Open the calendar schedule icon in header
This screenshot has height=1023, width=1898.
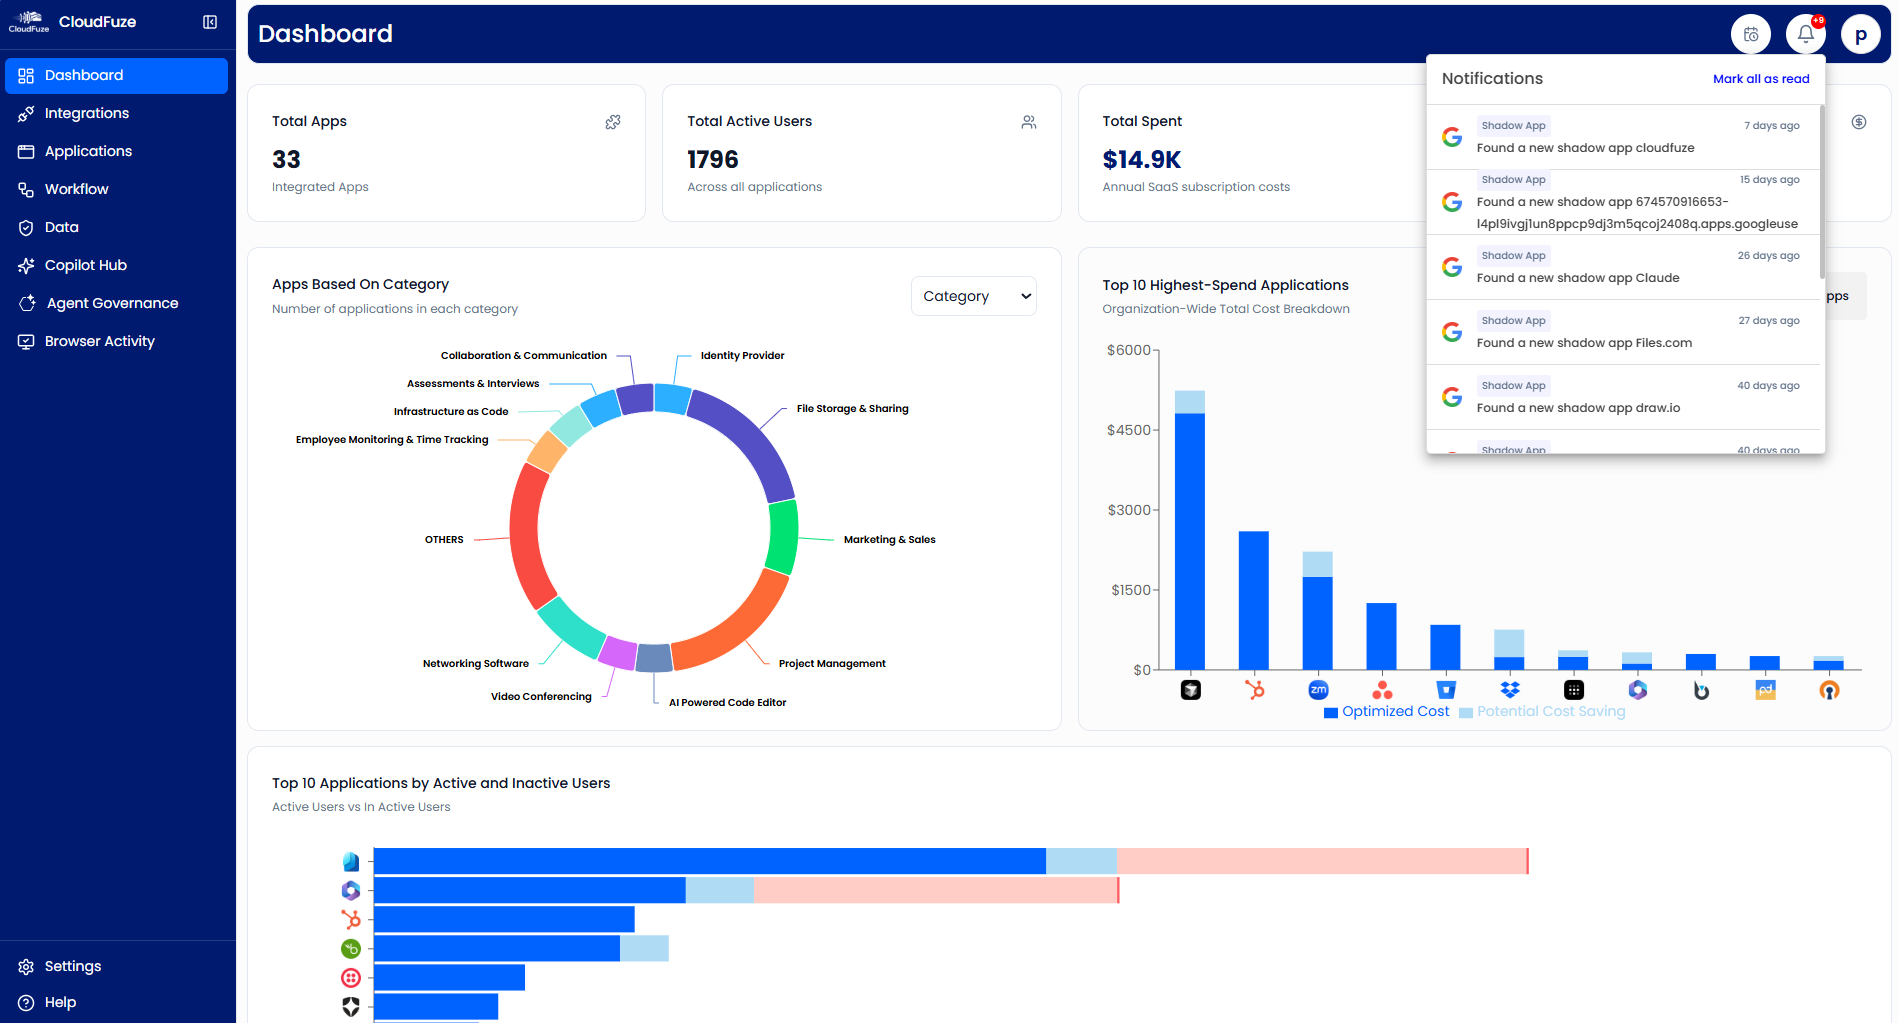point(1751,35)
